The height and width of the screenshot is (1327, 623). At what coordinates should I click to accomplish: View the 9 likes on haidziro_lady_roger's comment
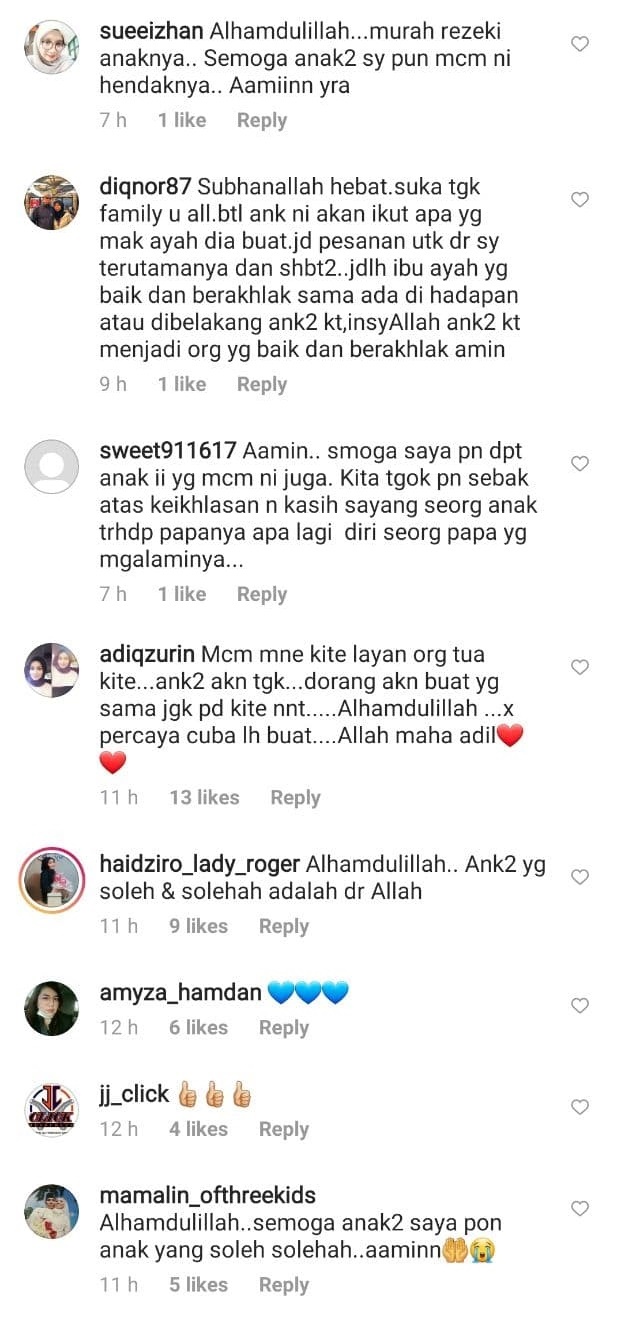click(x=198, y=926)
